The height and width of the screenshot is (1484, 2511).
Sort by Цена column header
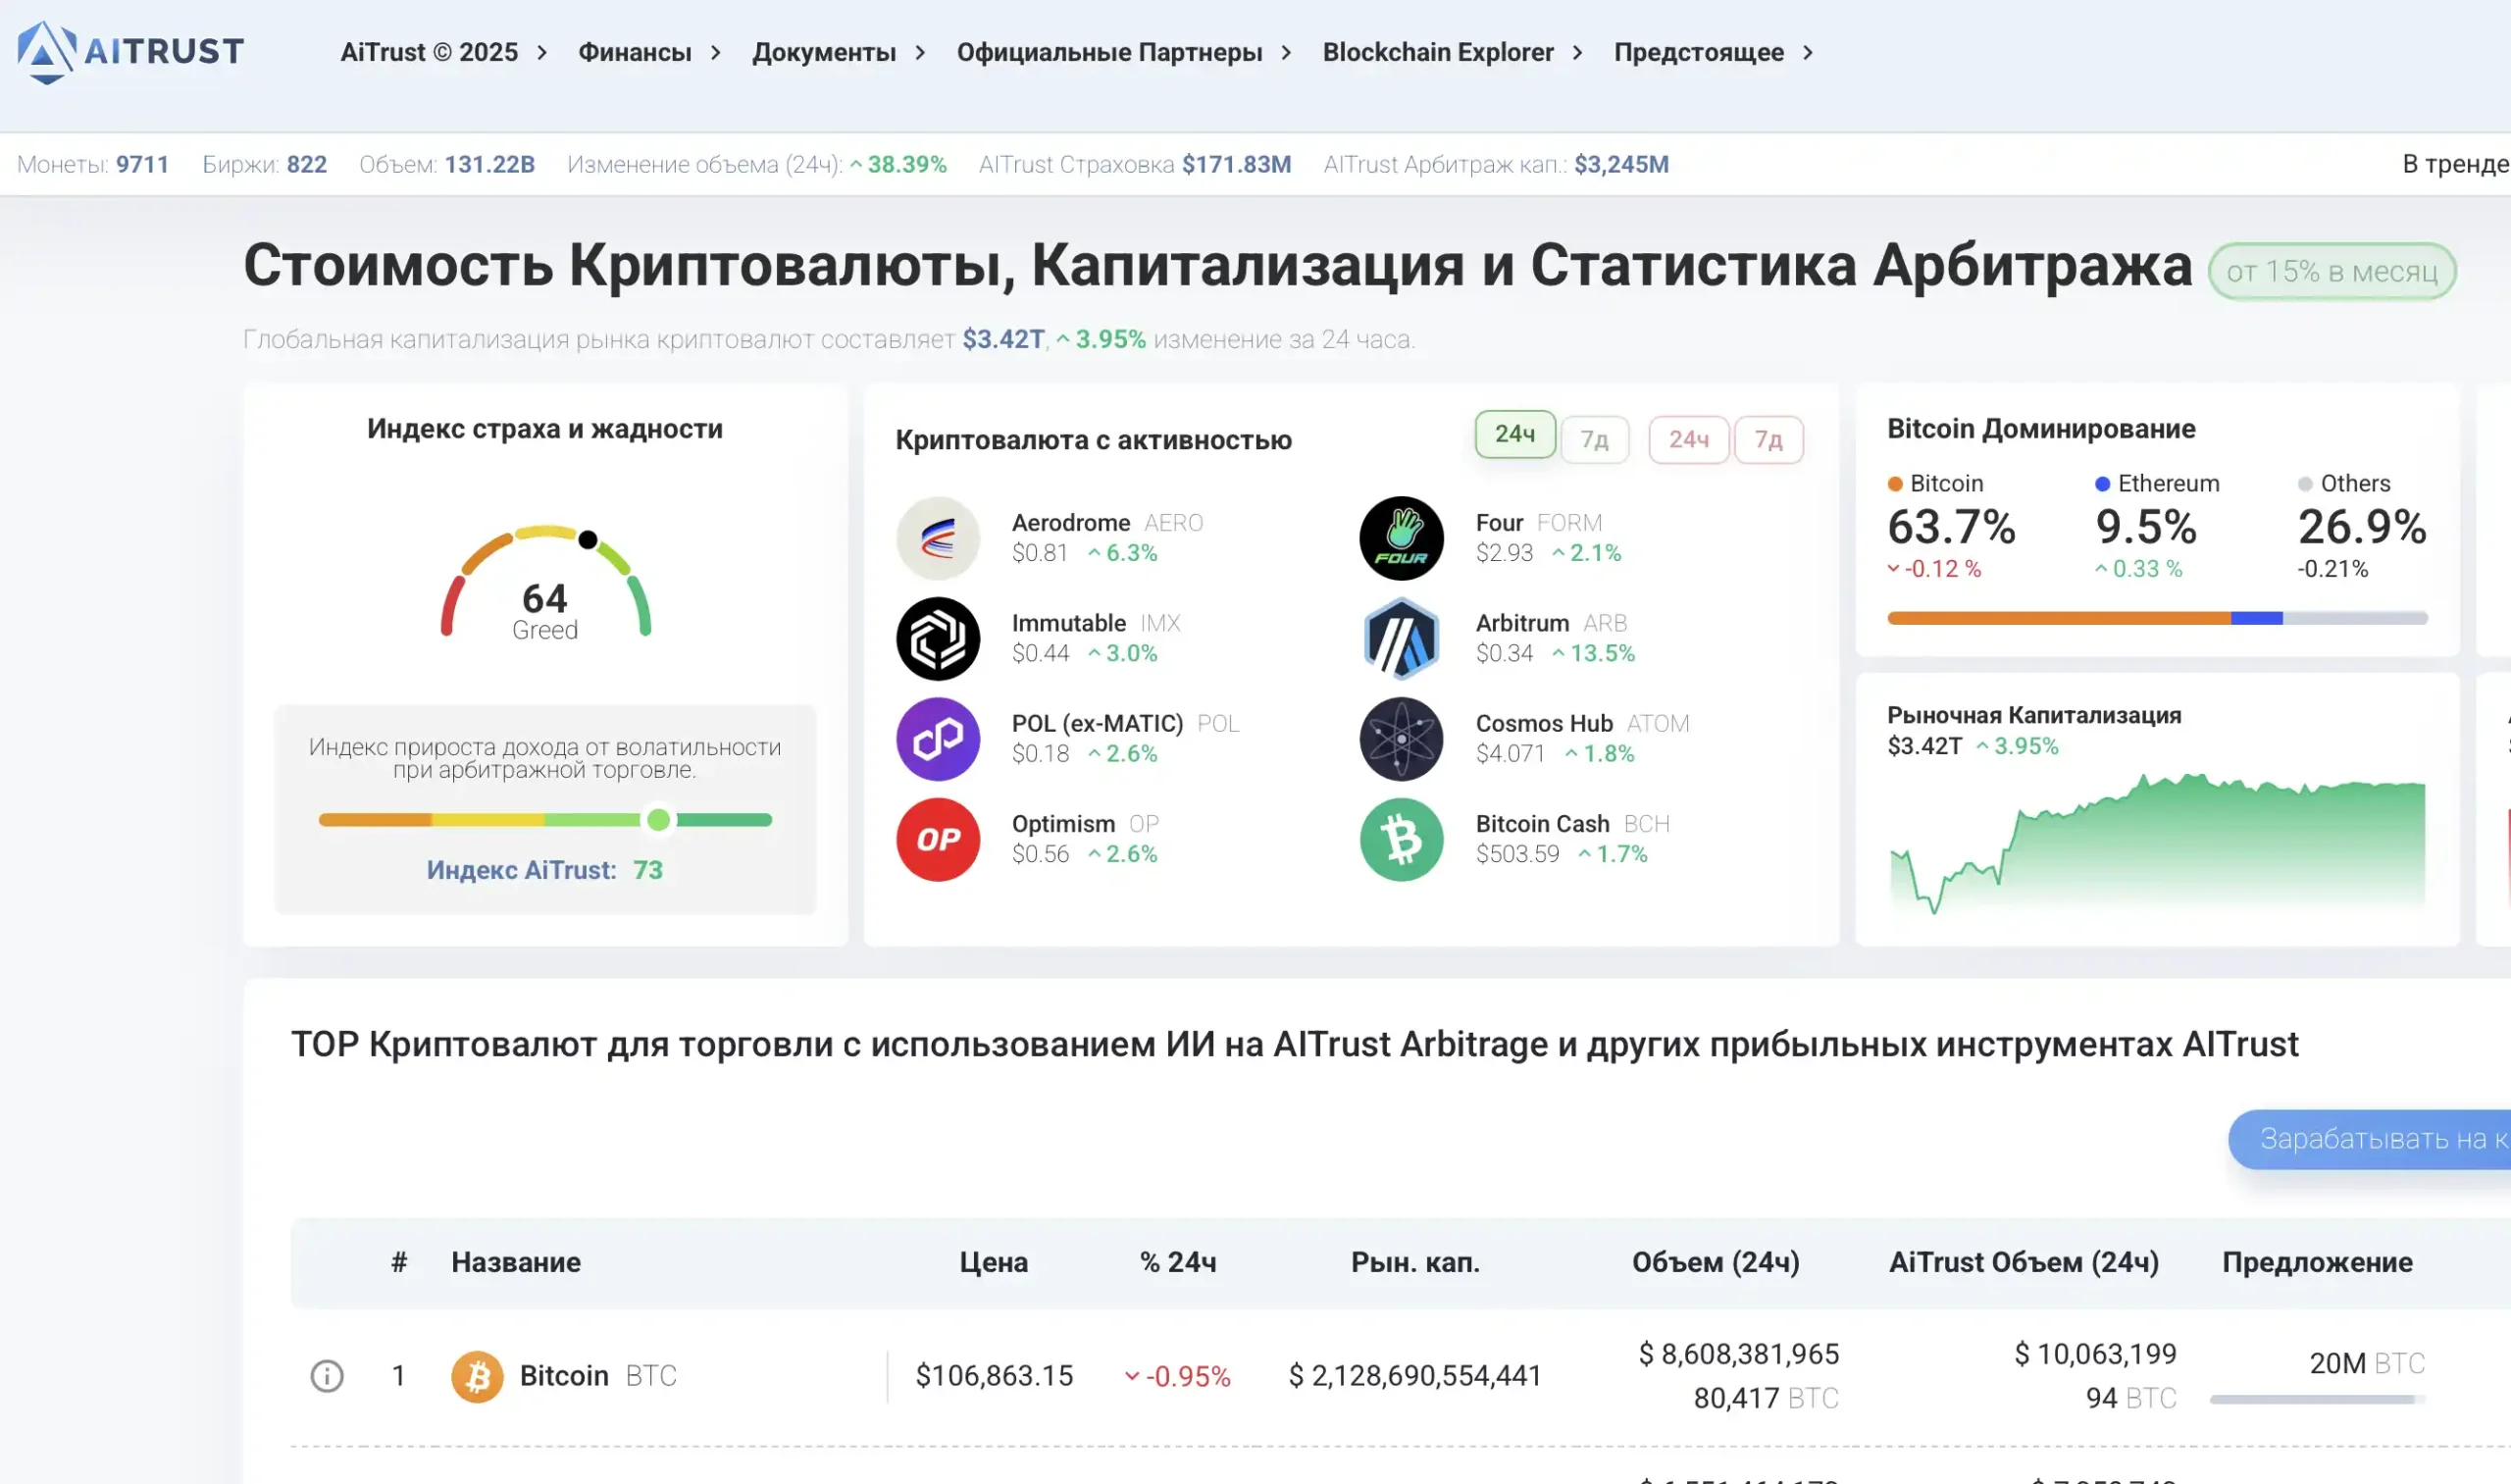993,1262
